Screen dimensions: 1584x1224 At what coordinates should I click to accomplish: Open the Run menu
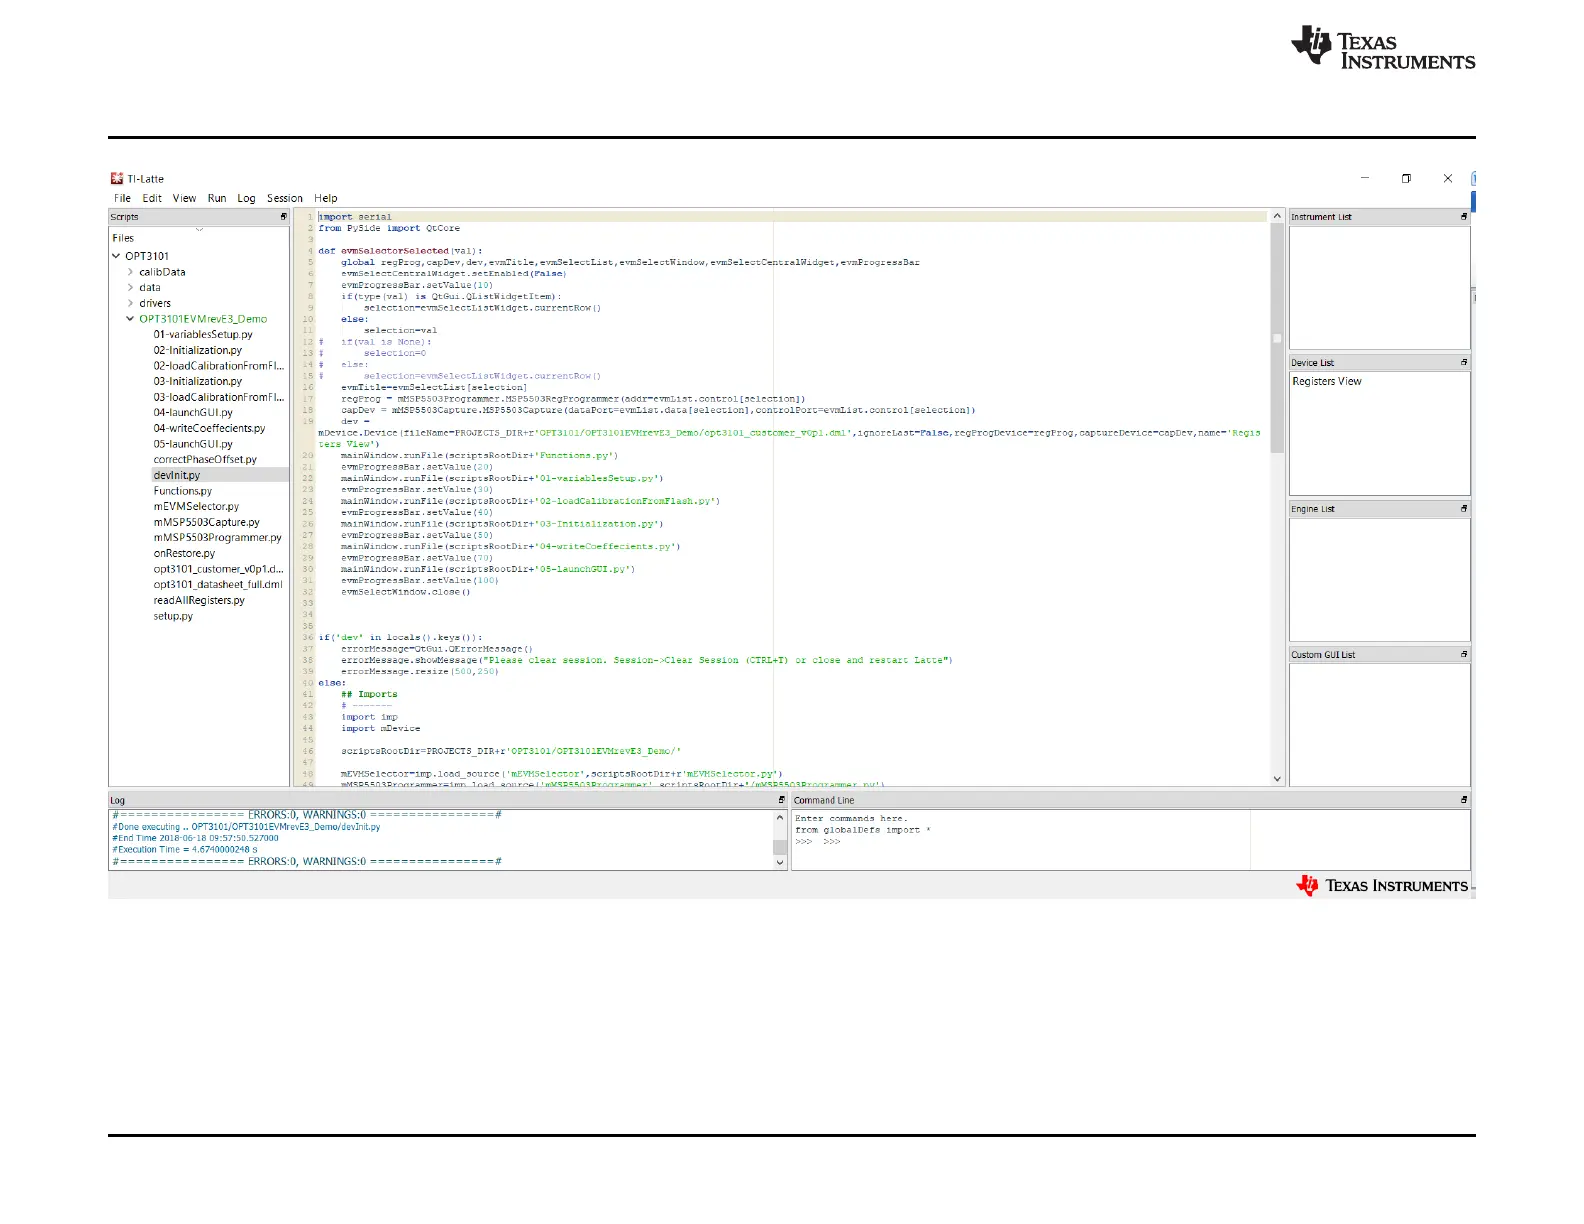[x=217, y=198]
